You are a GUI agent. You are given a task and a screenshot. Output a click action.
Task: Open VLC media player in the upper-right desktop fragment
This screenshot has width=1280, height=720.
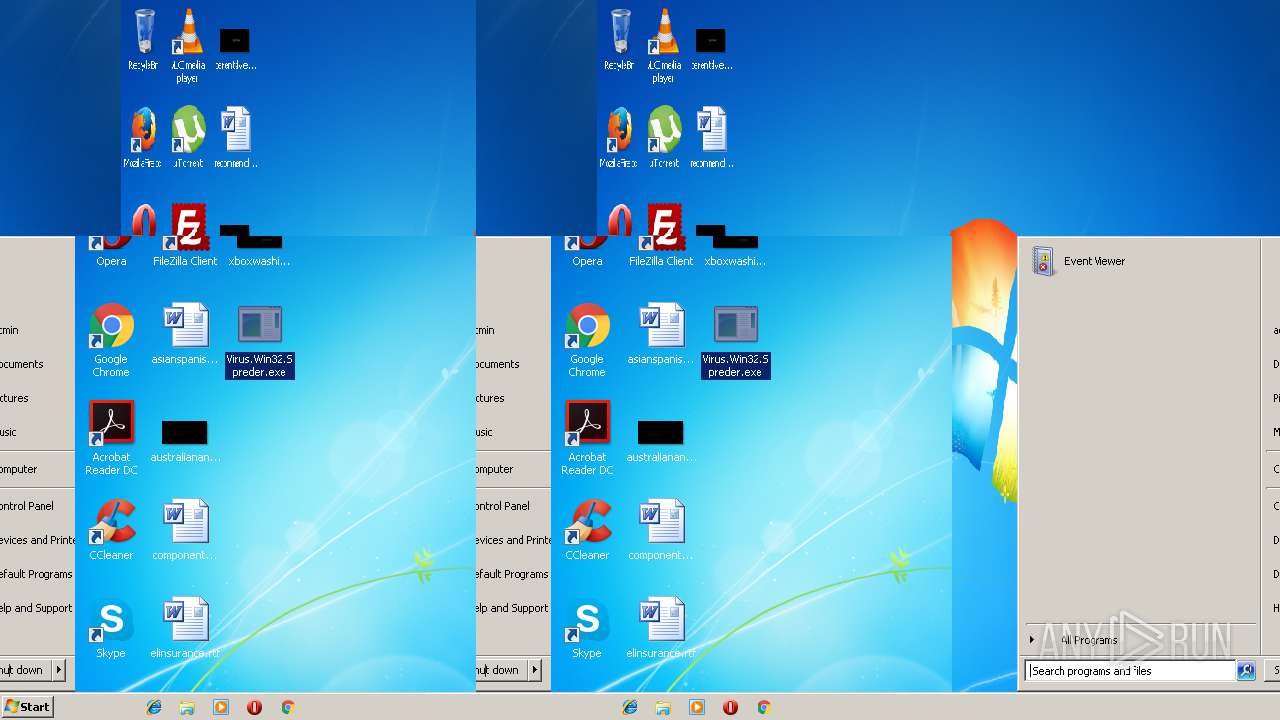pyautogui.click(x=664, y=45)
